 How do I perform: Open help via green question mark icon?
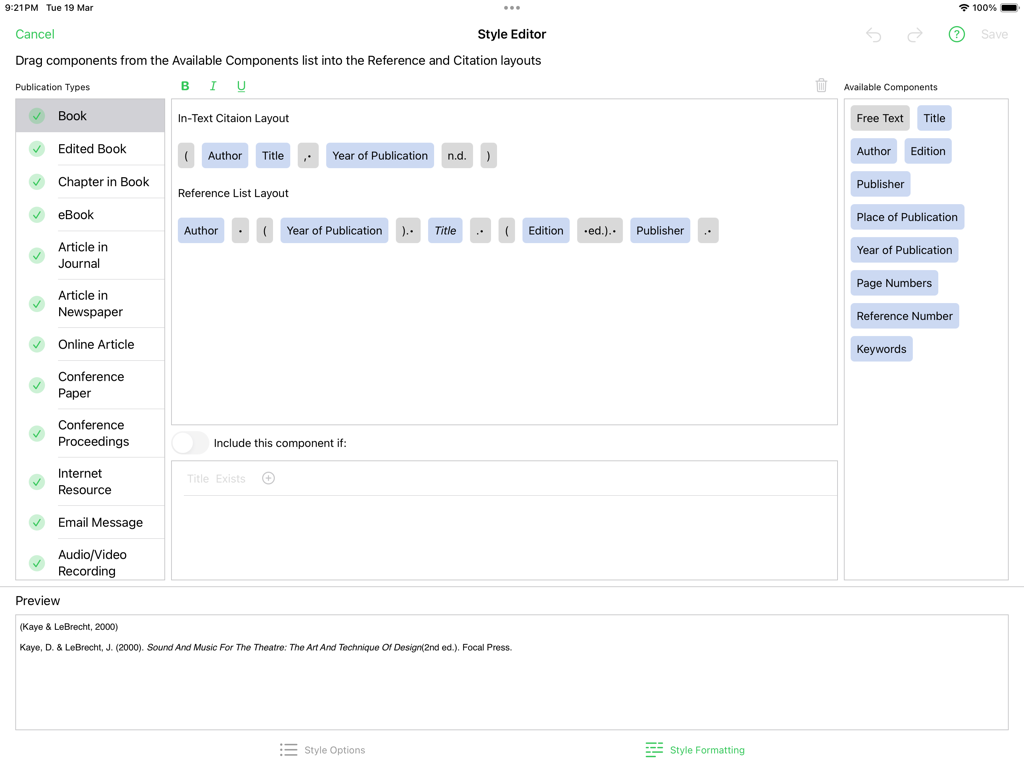point(956,34)
